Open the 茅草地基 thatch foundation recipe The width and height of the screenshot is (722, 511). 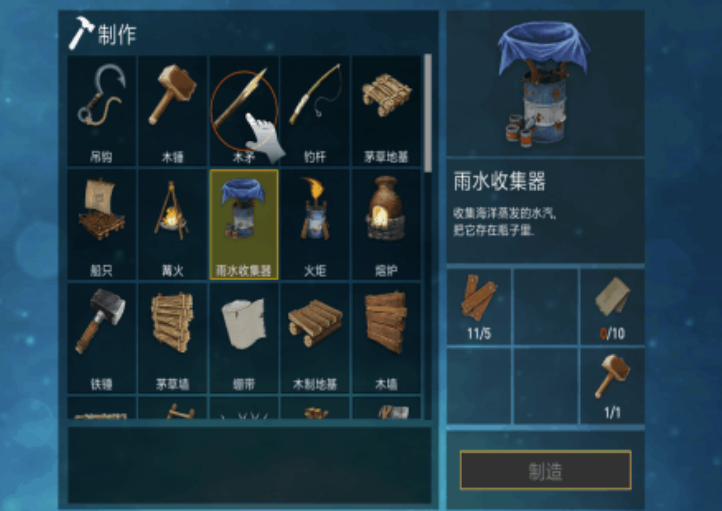point(386,111)
